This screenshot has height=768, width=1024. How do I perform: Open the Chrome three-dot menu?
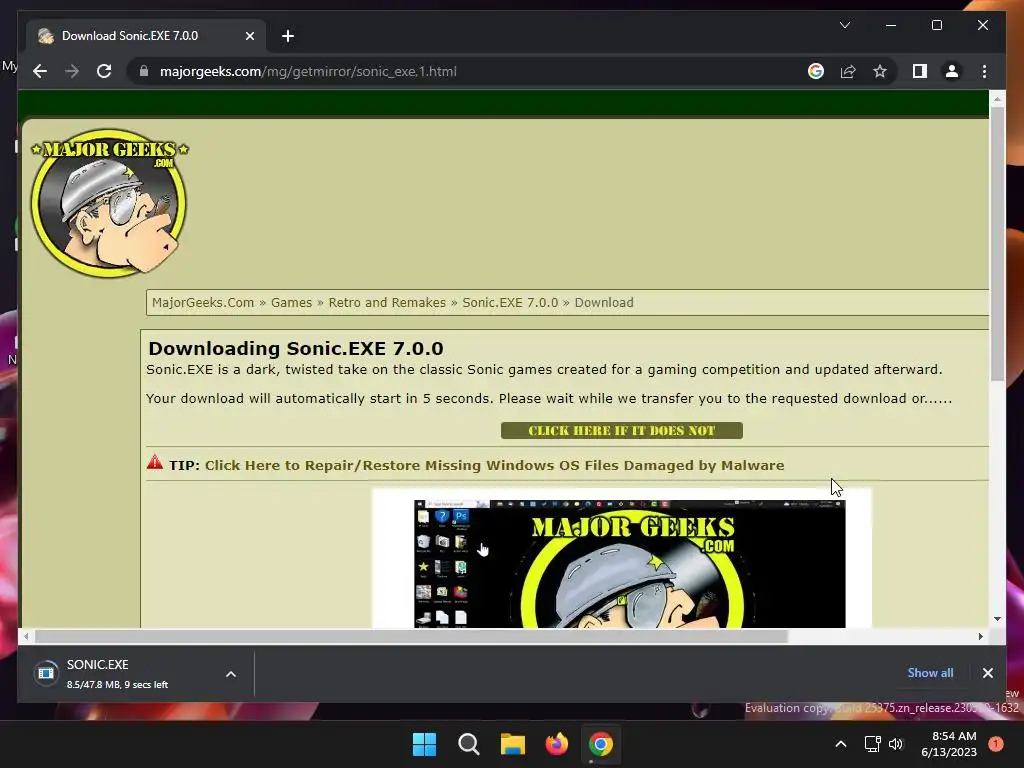click(984, 71)
